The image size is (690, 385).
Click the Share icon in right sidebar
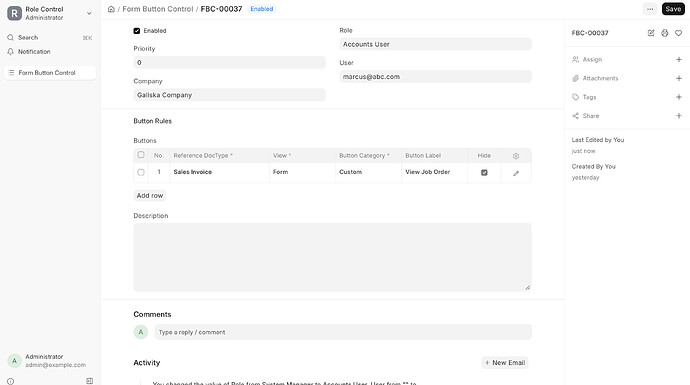(575, 116)
